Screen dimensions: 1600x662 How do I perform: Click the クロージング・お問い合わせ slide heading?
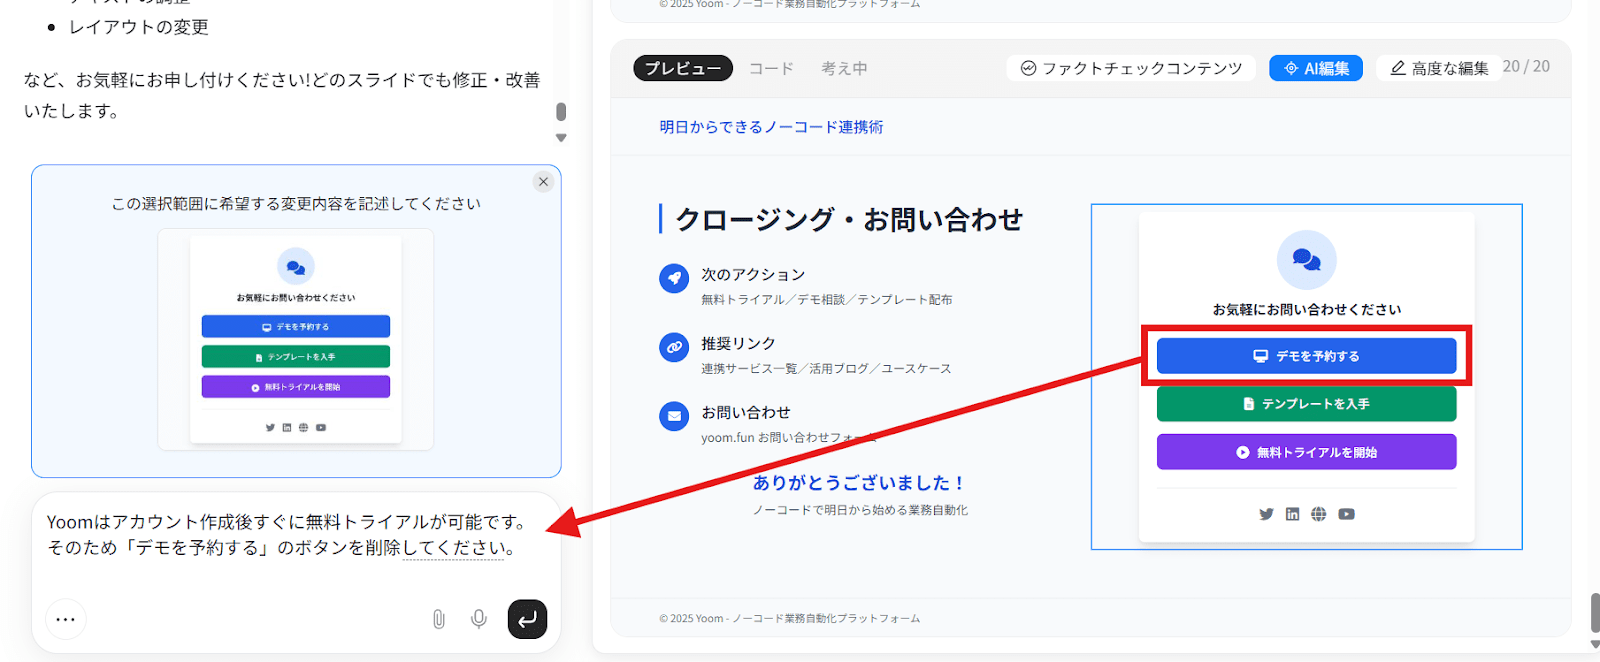click(849, 219)
